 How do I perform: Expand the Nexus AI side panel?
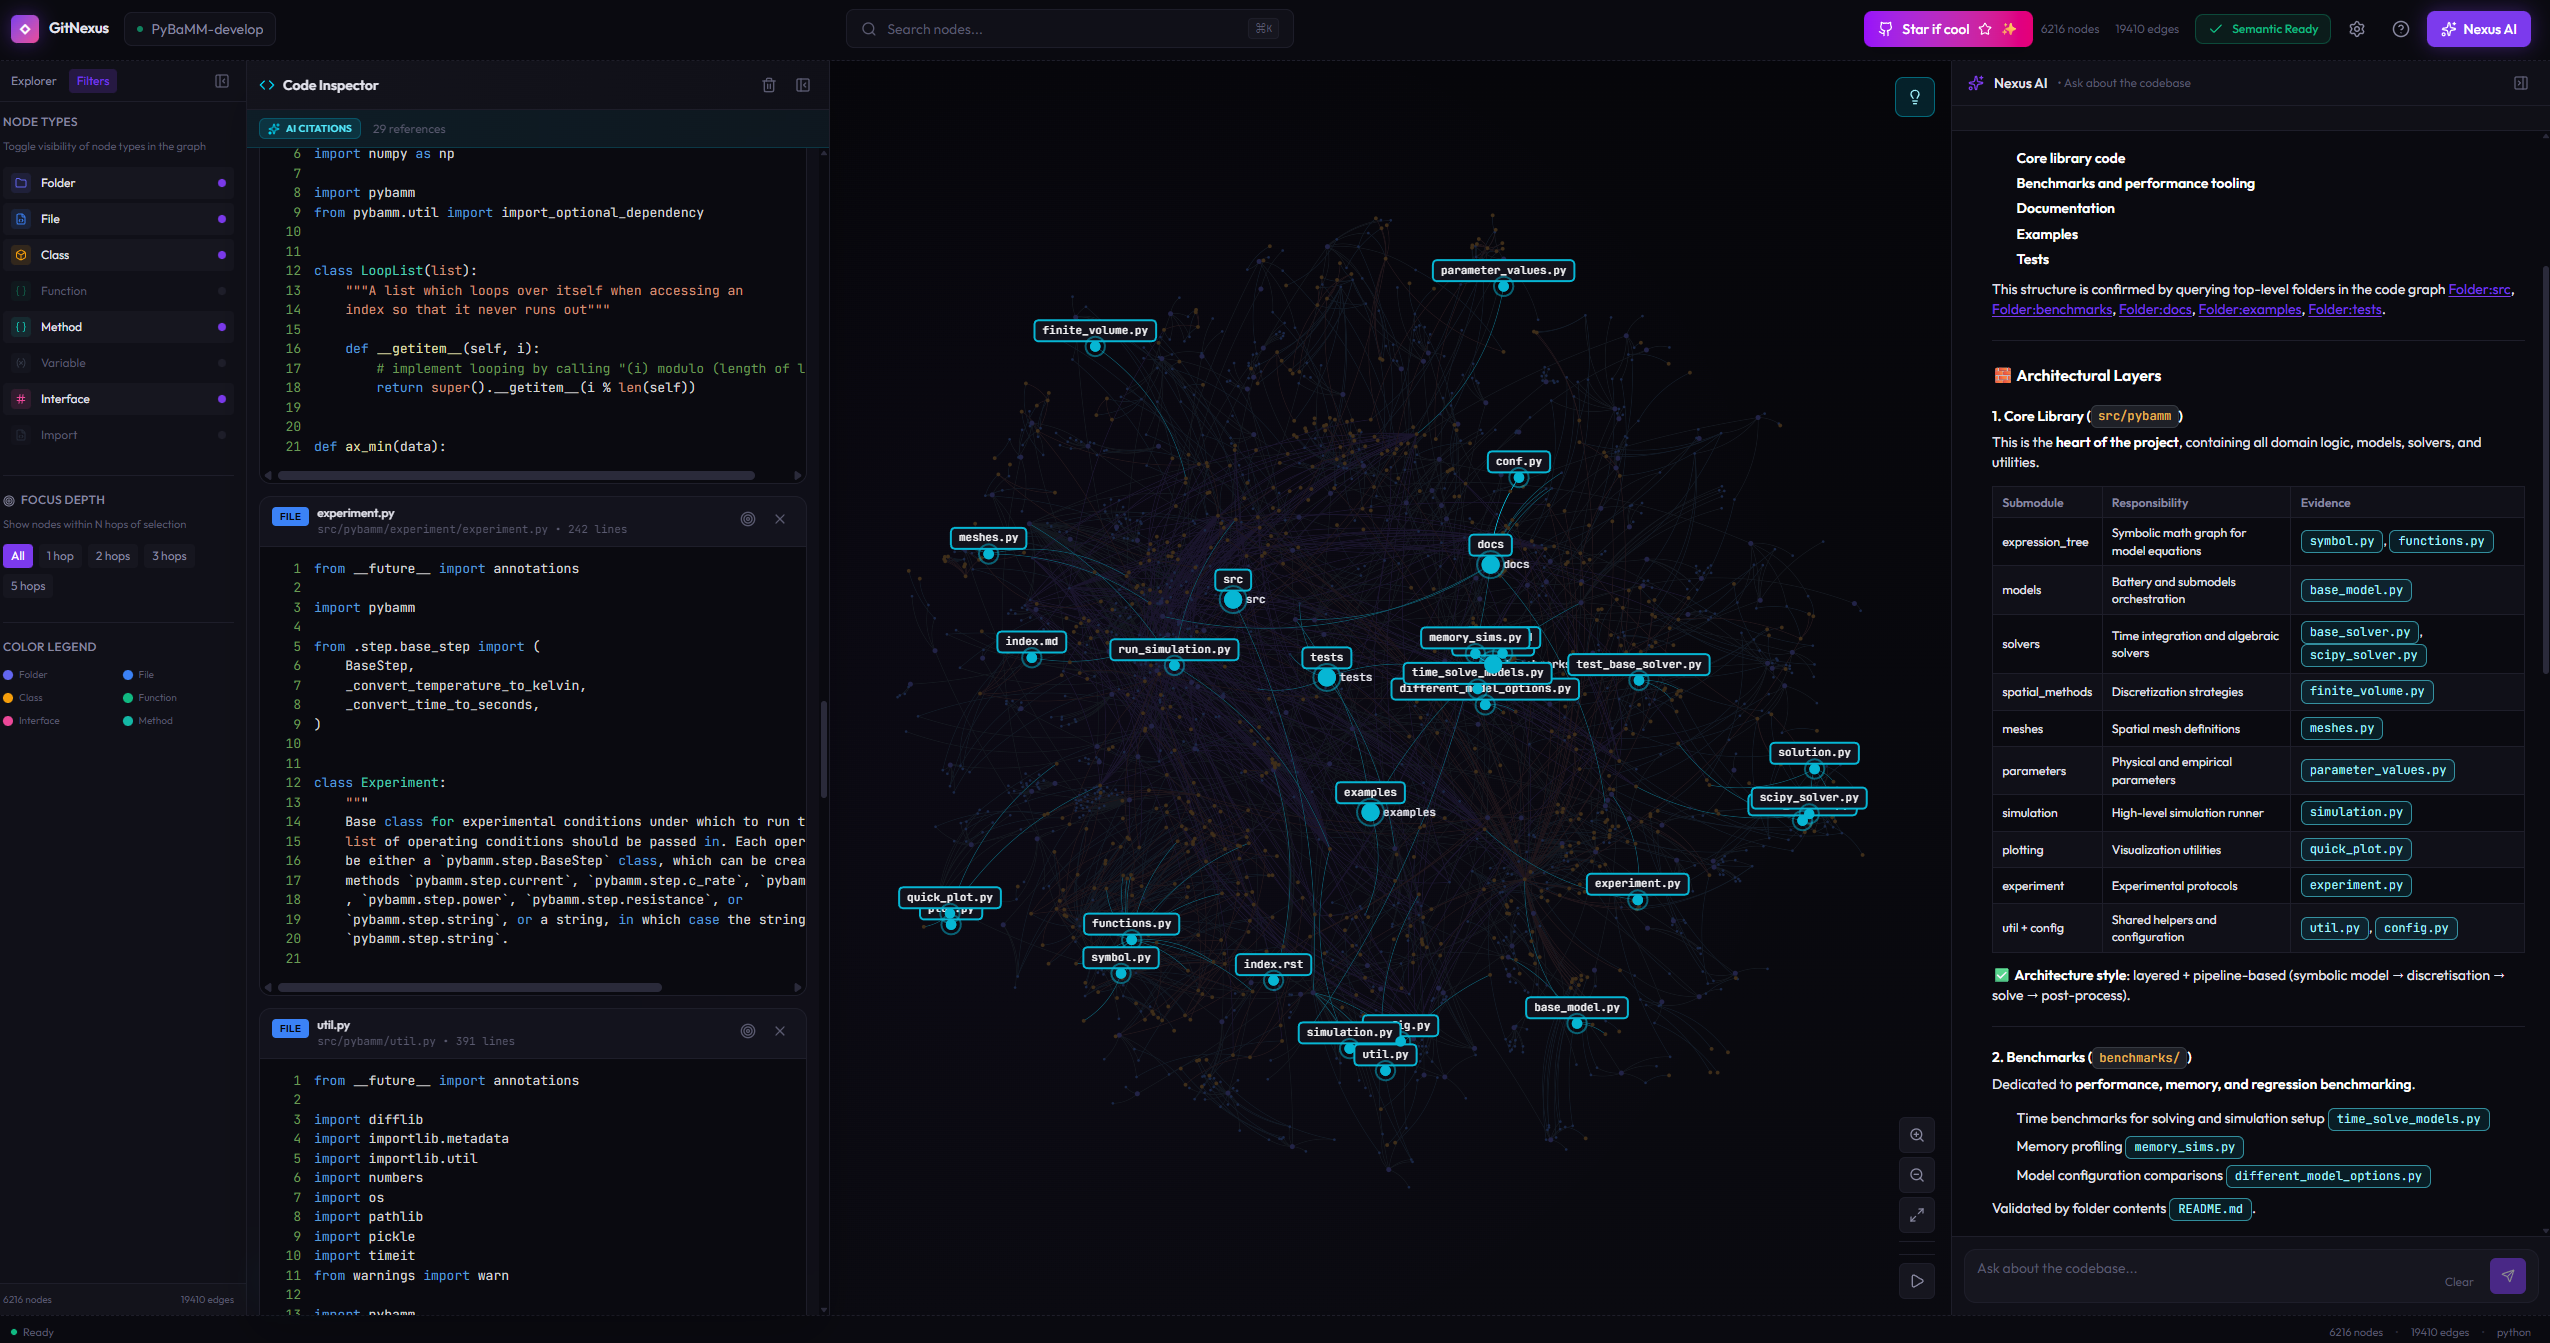[x=2521, y=83]
